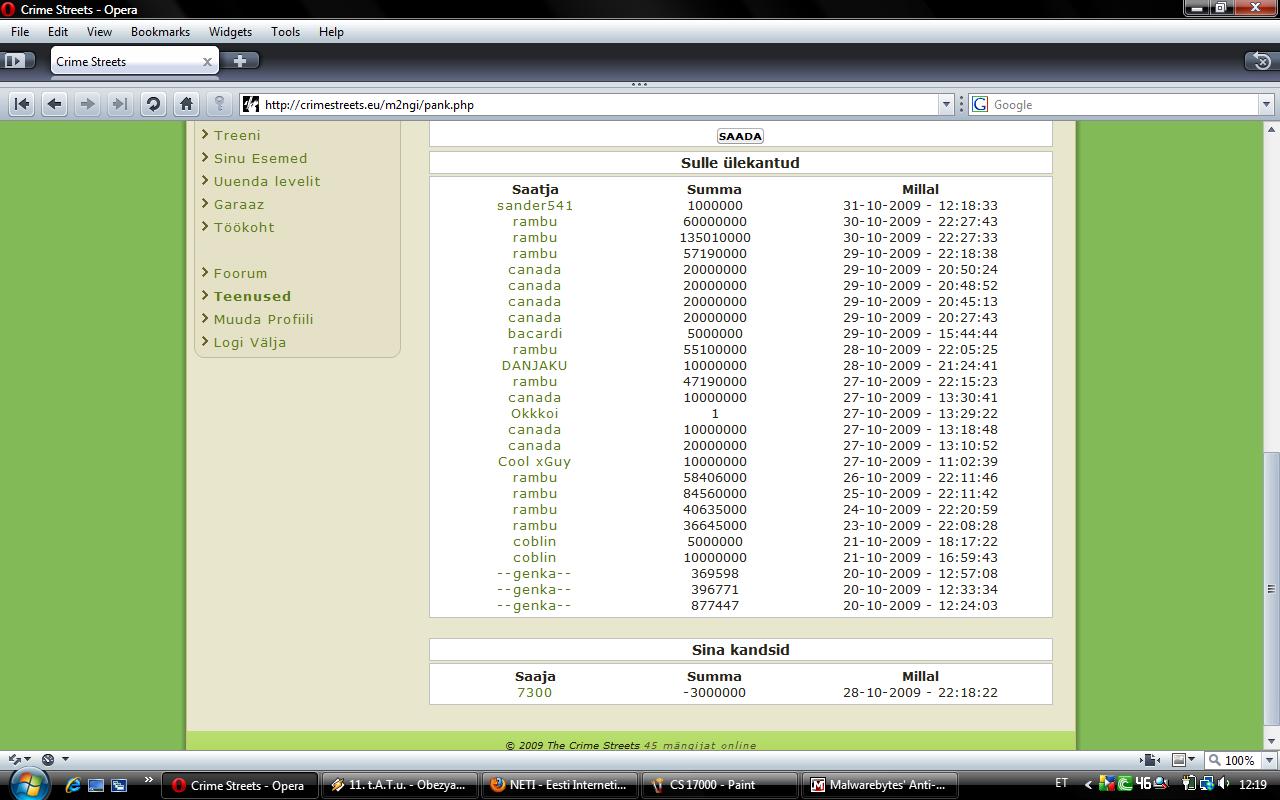The height and width of the screenshot is (800, 1280).
Task: Open sender bacardi profile link
Action: click(x=535, y=333)
